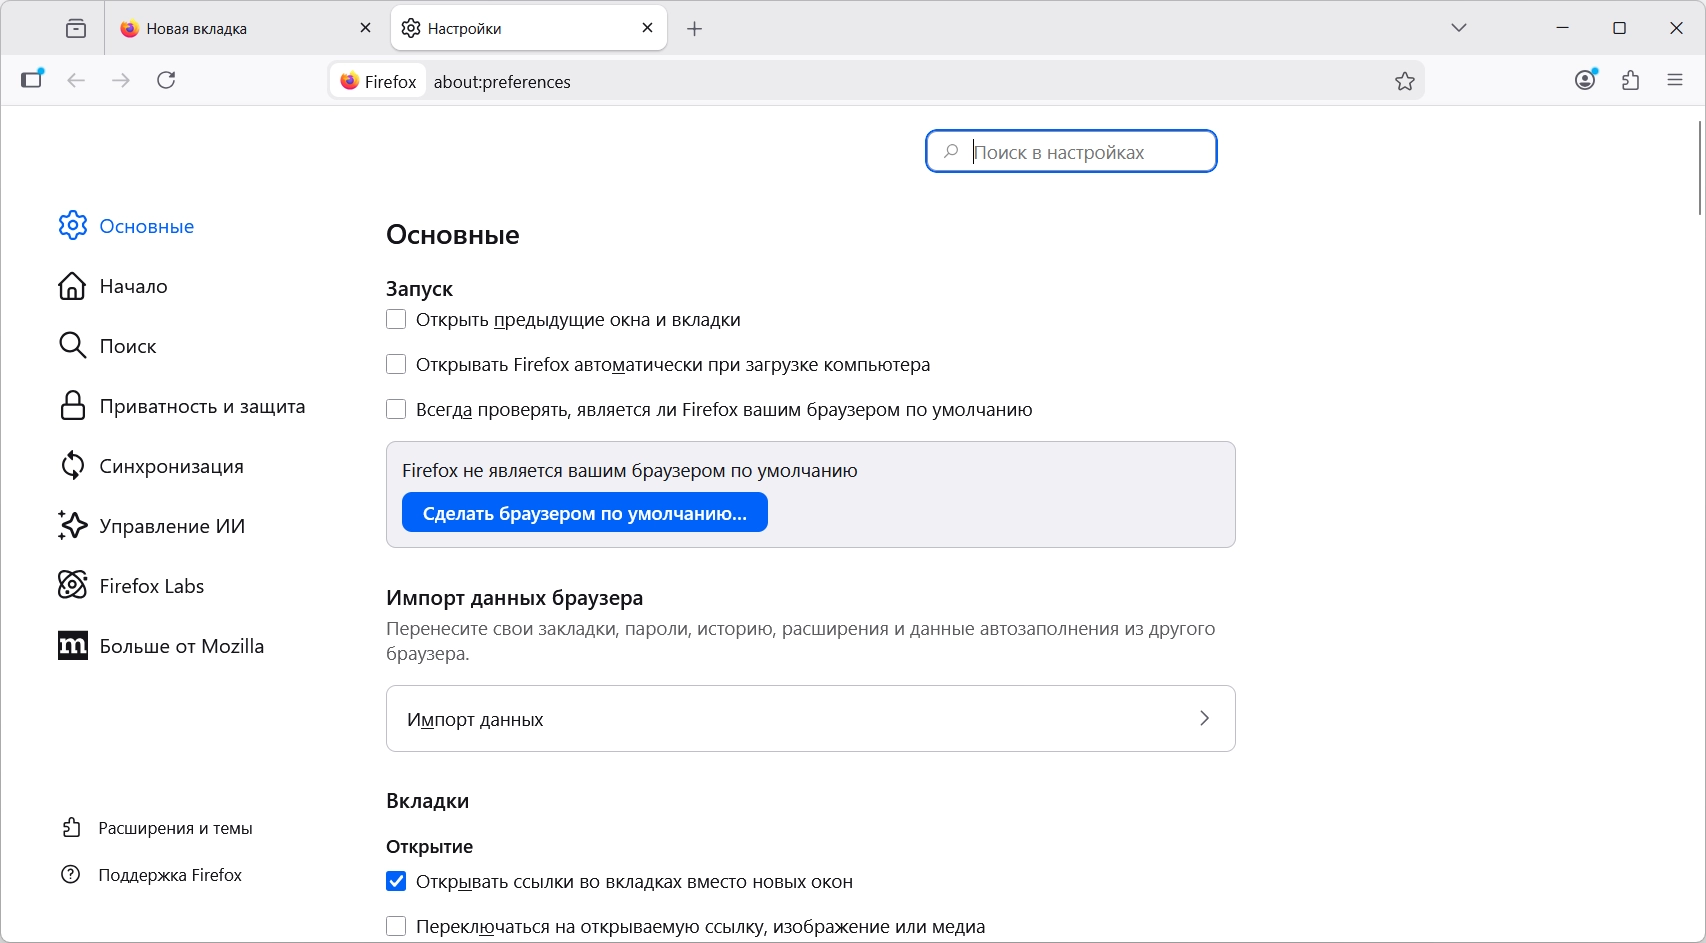Open the extensions puzzle icon in toolbar
This screenshot has height=943, width=1706.
pos(1631,80)
